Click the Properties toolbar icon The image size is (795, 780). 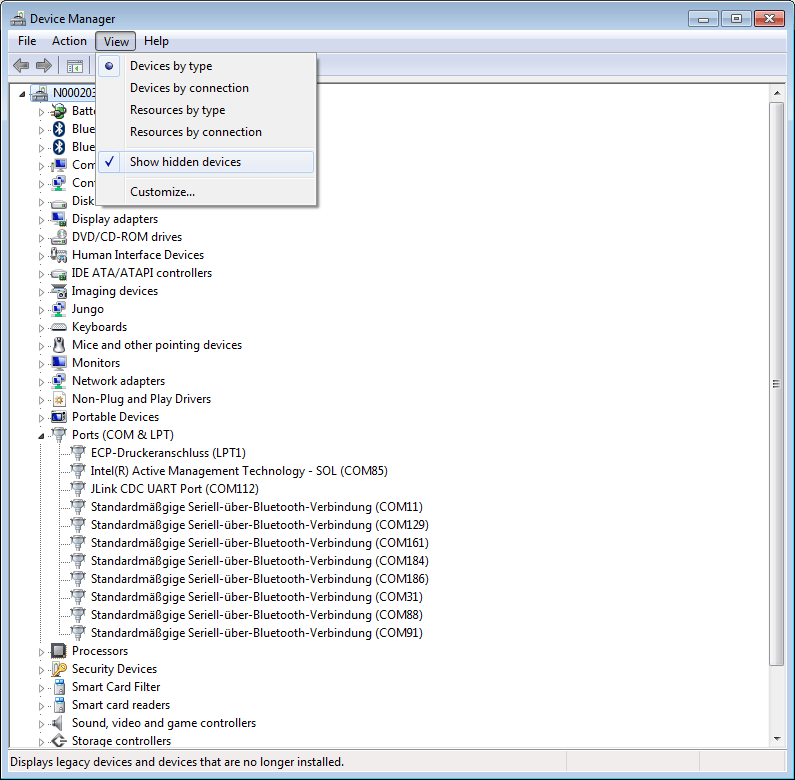click(74, 66)
